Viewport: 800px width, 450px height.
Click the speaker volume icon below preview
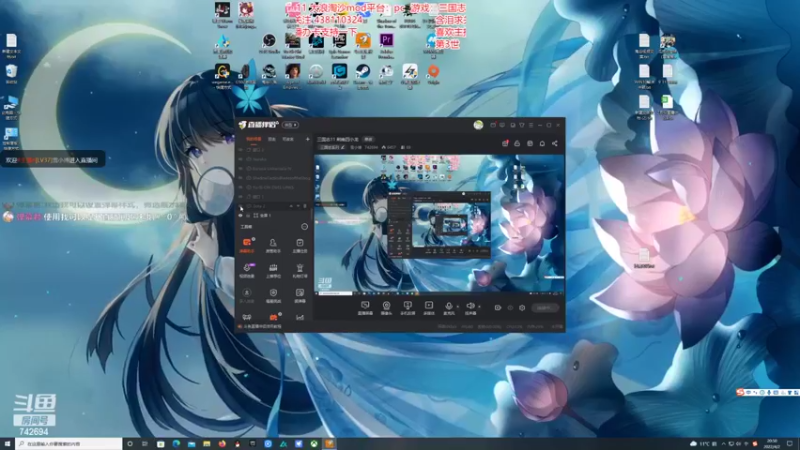click(470, 305)
